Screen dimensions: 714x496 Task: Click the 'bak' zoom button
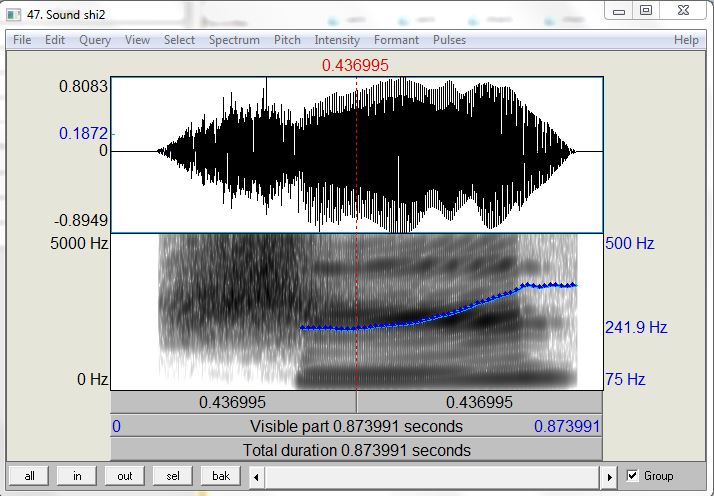click(221, 476)
